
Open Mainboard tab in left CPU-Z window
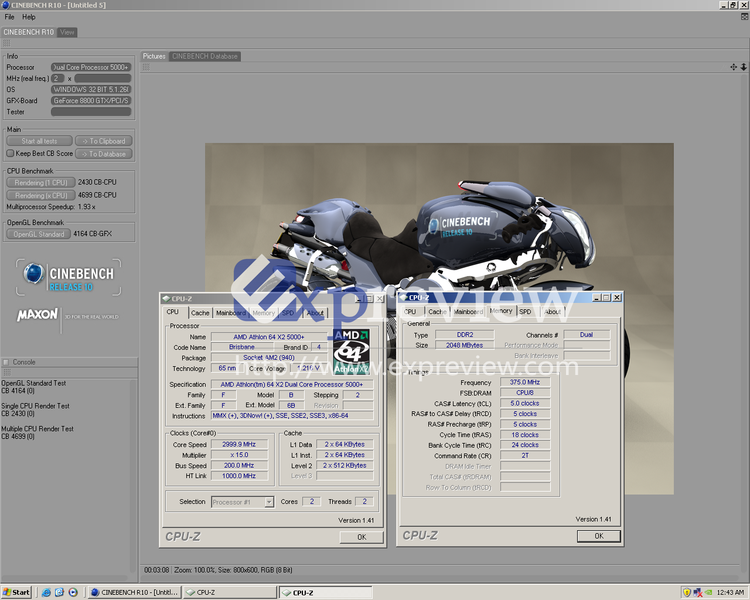(x=231, y=313)
